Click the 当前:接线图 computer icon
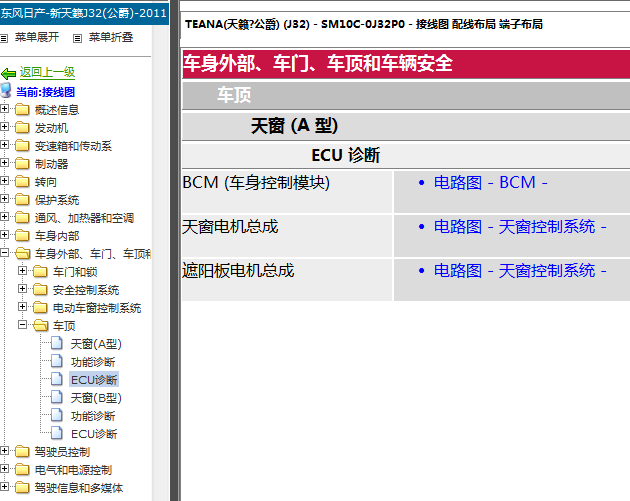Image resolution: width=630 pixels, height=501 pixels. (6, 91)
